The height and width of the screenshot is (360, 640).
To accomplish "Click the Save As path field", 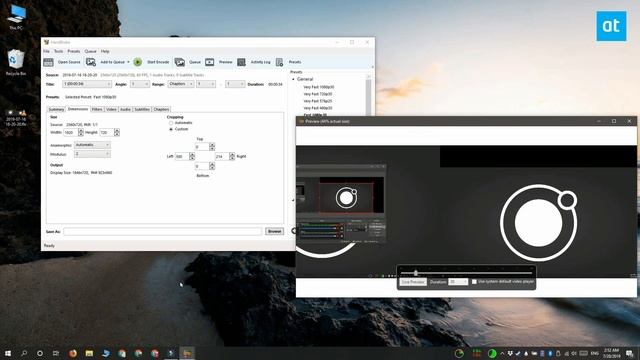I will coord(162,231).
